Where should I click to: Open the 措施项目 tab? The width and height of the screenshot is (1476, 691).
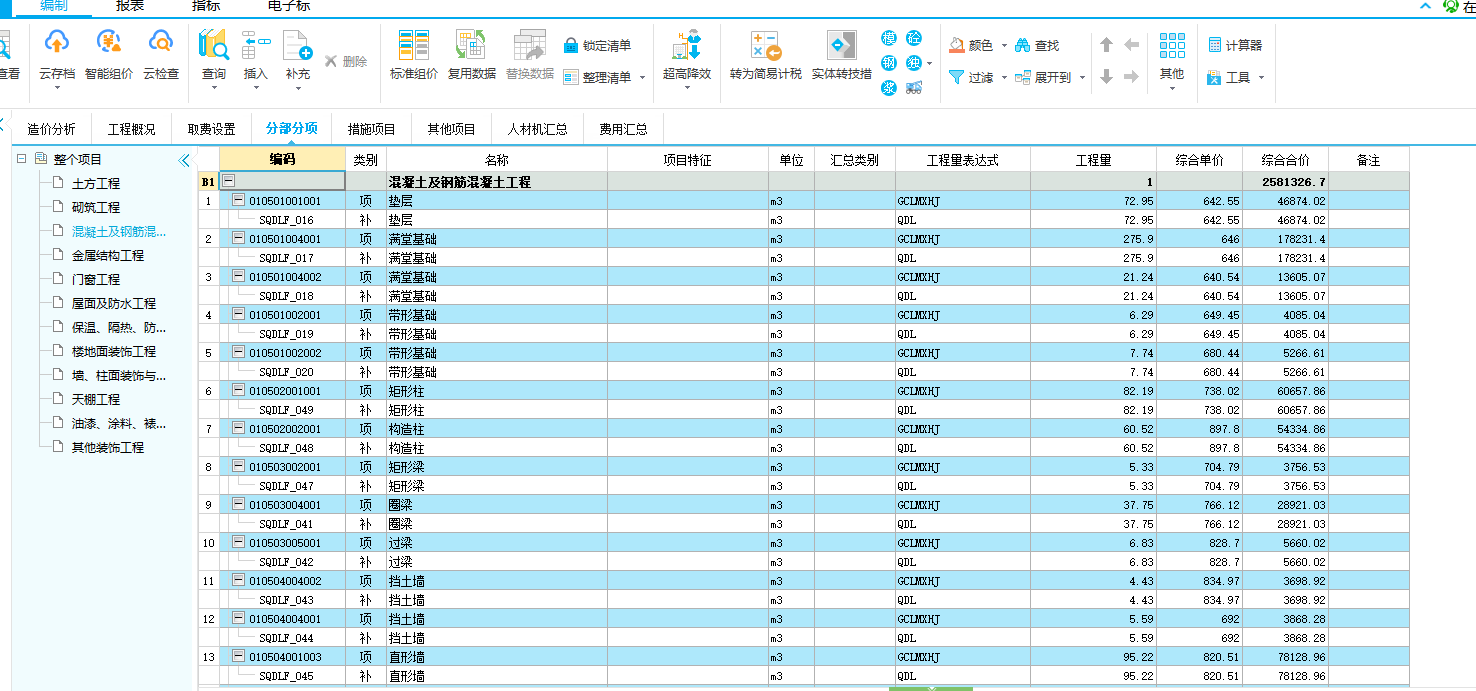point(372,129)
